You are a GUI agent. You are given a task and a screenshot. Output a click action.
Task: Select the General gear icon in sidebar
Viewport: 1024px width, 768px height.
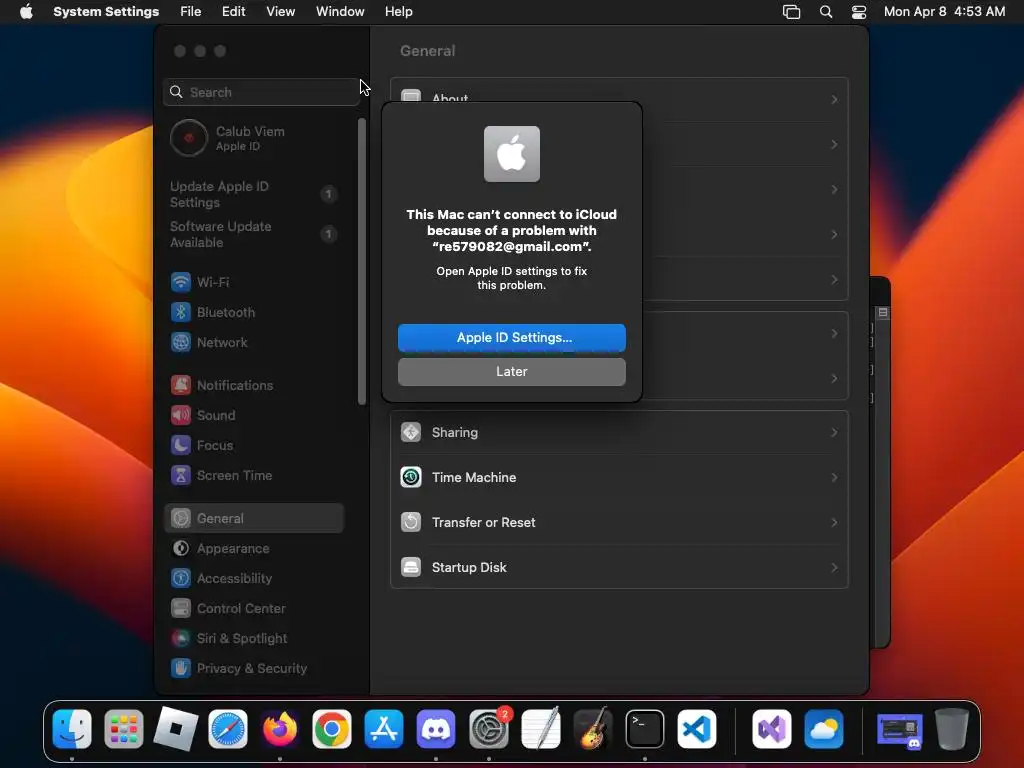pyautogui.click(x=181, y=519)
